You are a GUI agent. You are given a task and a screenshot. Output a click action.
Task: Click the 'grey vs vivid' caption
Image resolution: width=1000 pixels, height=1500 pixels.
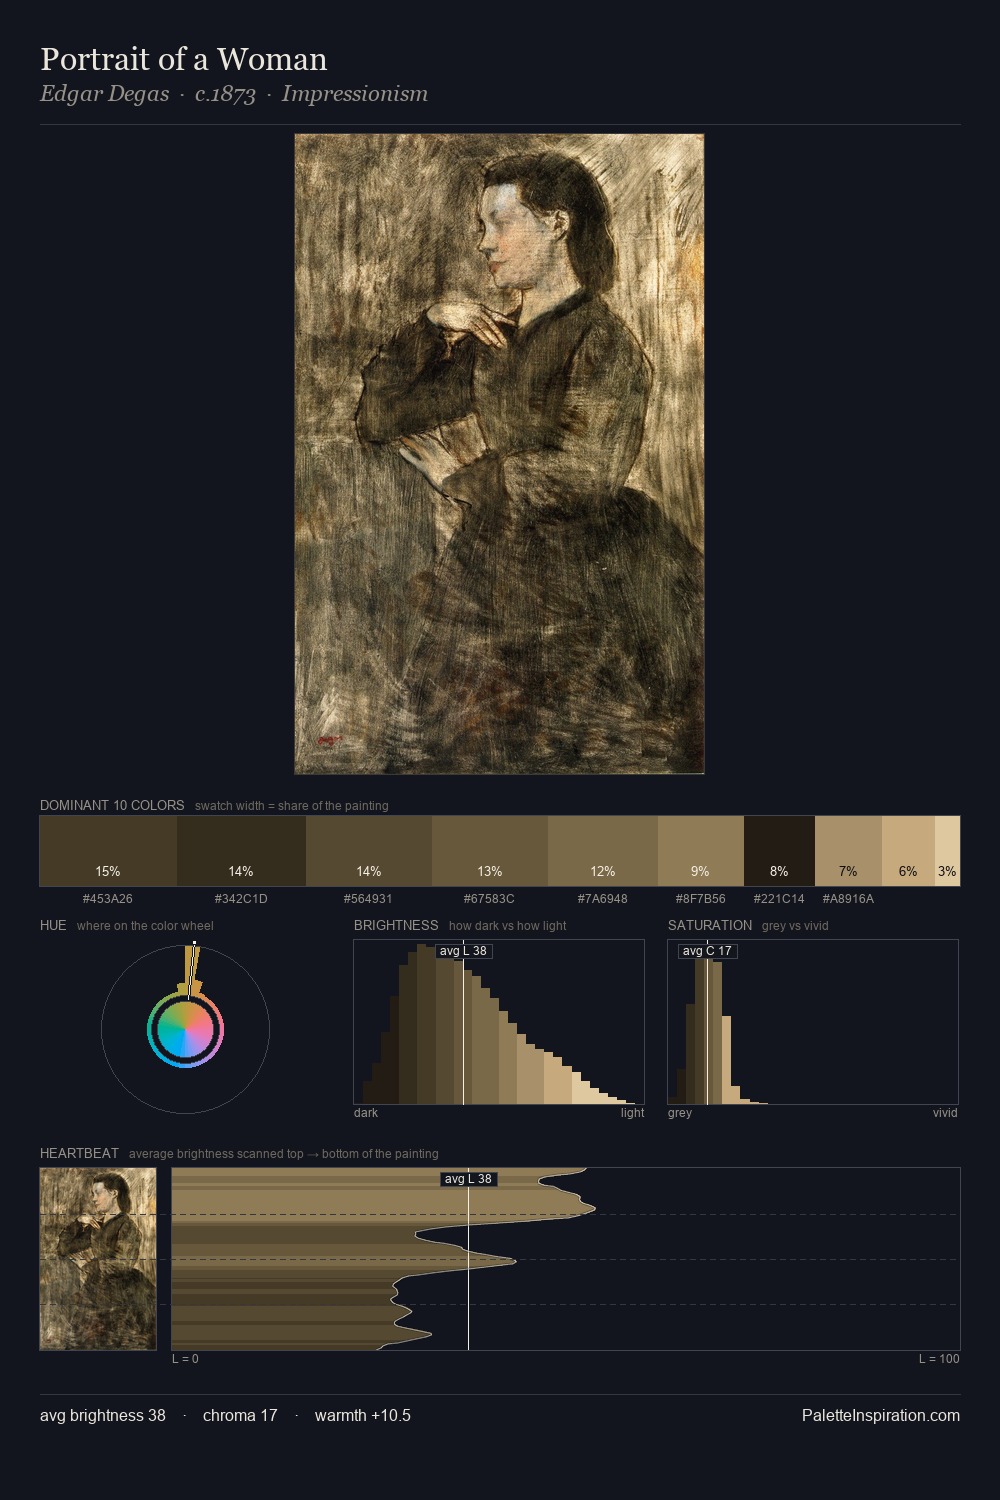point(795,926)
